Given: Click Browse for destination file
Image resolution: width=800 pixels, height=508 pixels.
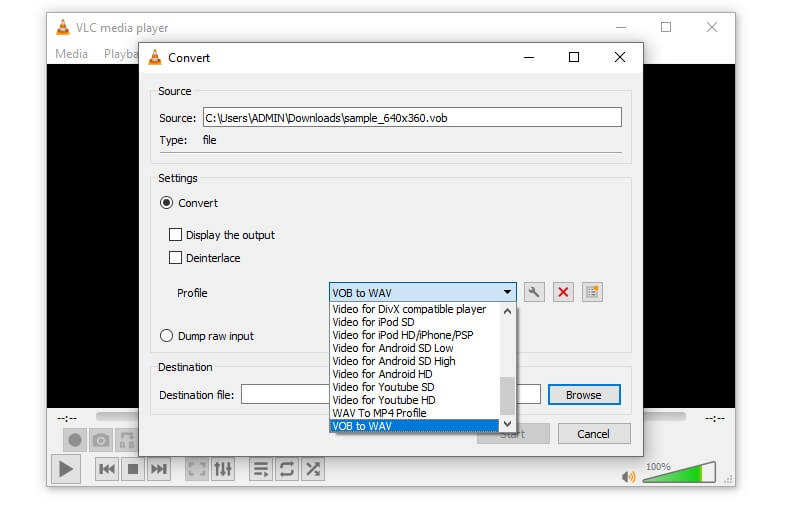Looking at the screenshot, I should [x=583, y=395].
